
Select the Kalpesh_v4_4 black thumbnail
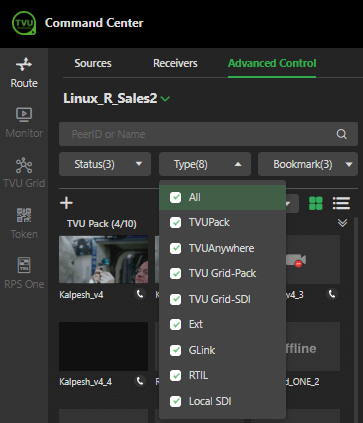[104, 346]
